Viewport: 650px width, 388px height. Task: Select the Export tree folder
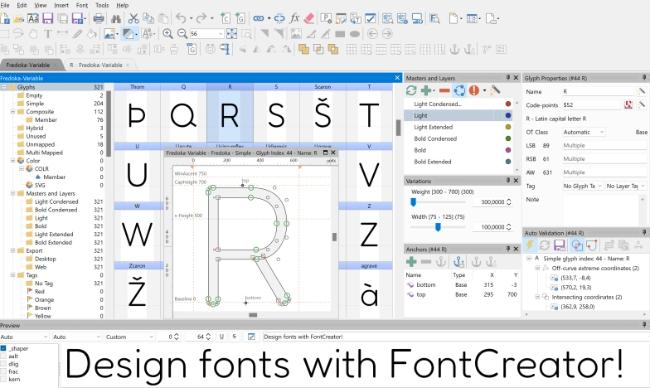[x=34, y=250]
